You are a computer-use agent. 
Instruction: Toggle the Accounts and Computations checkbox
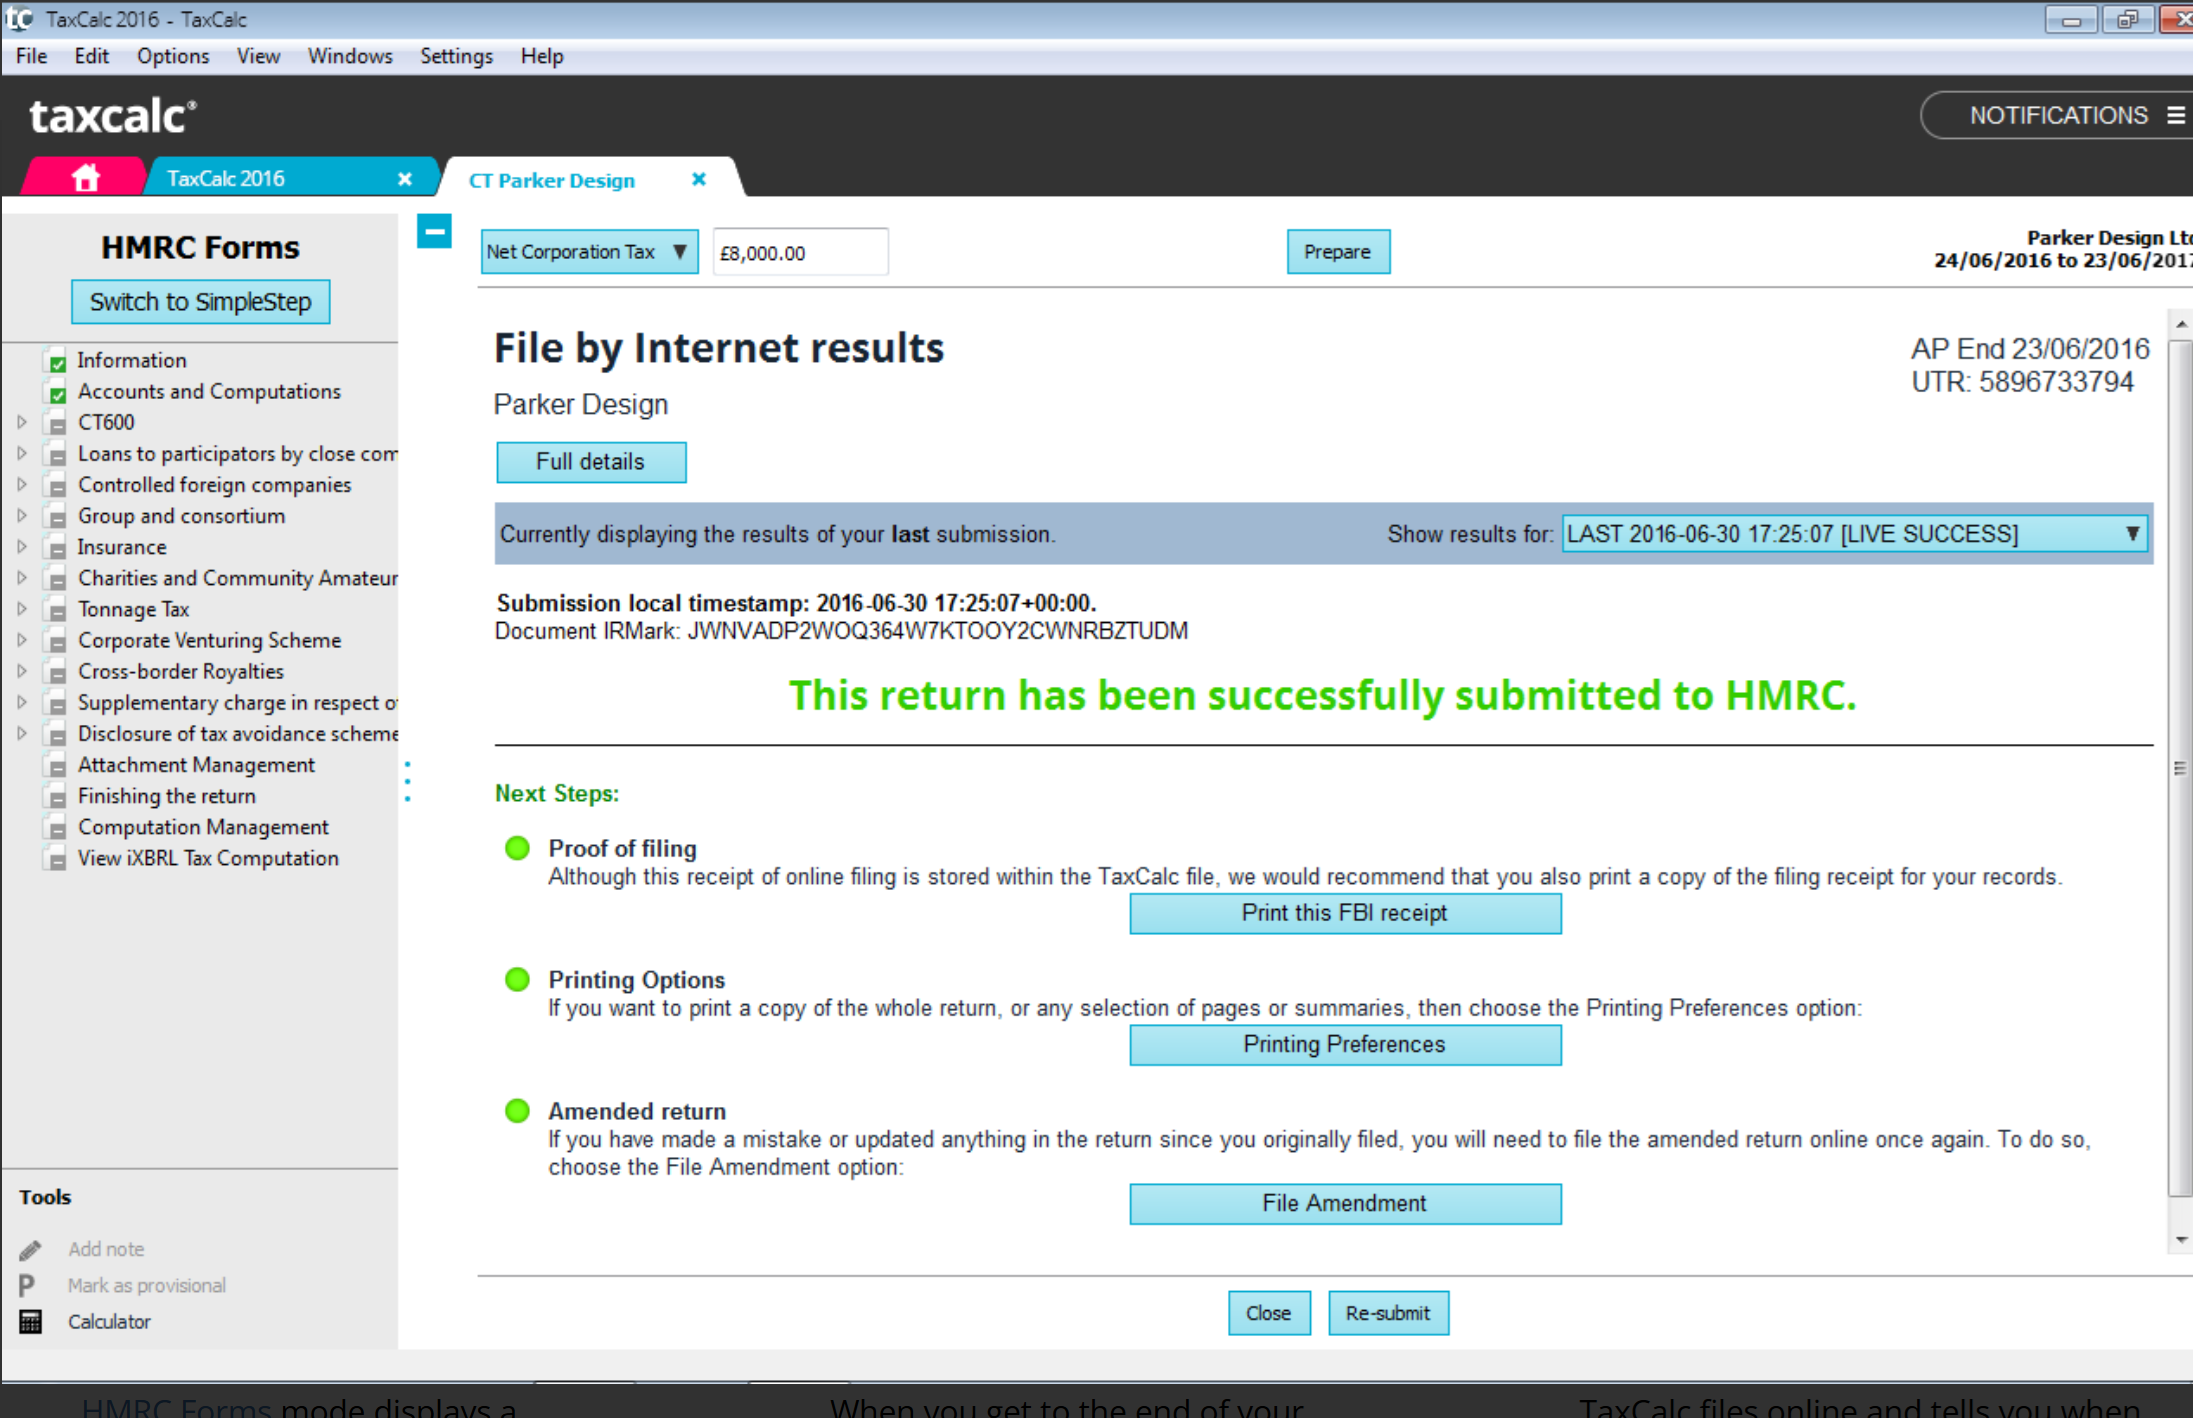click(58, 394)
